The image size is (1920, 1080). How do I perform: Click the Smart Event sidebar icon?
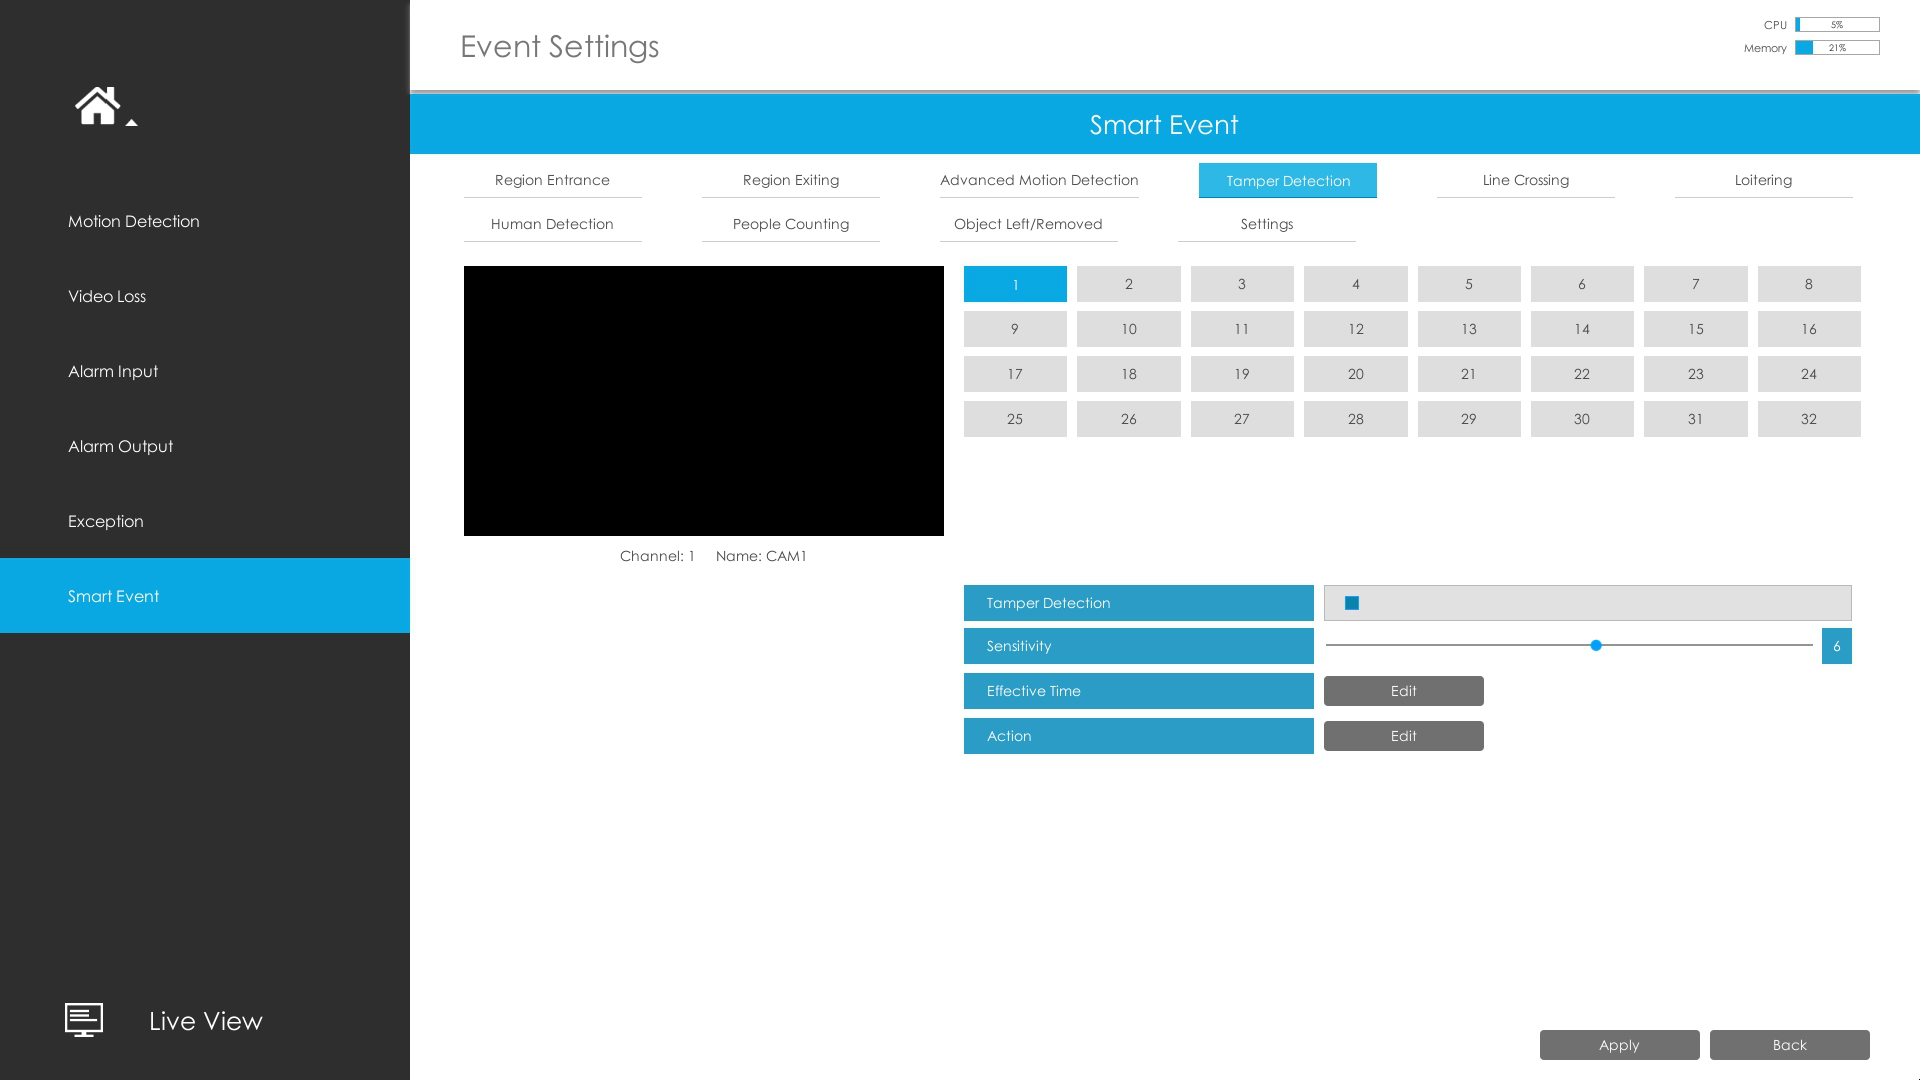204,596
